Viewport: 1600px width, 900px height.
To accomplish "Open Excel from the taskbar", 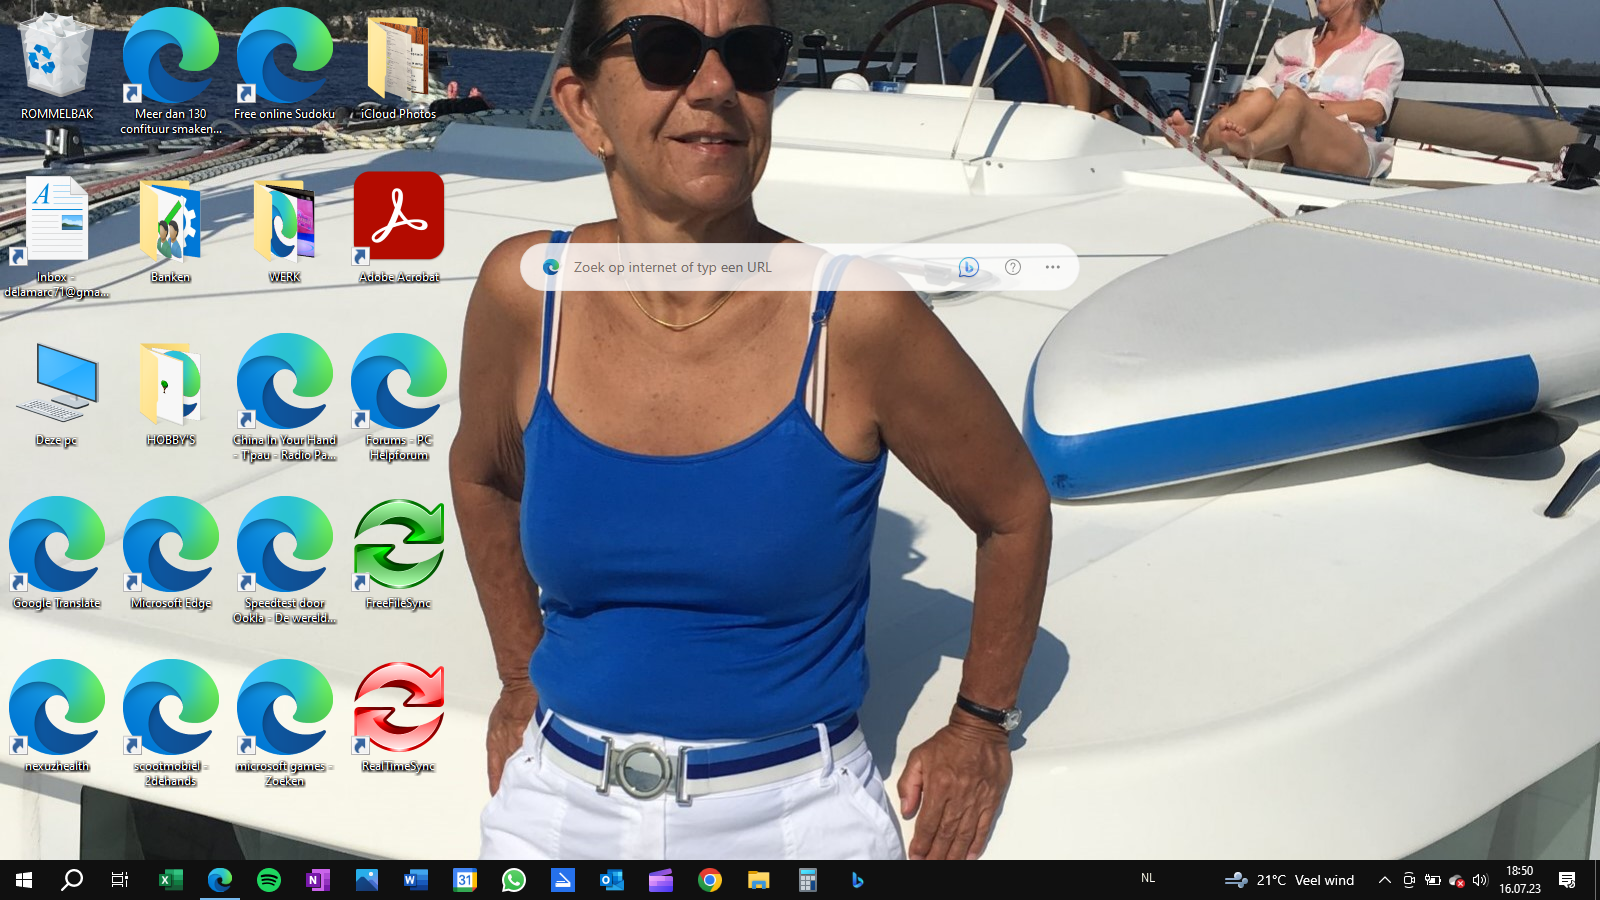I will coord(171,880).
